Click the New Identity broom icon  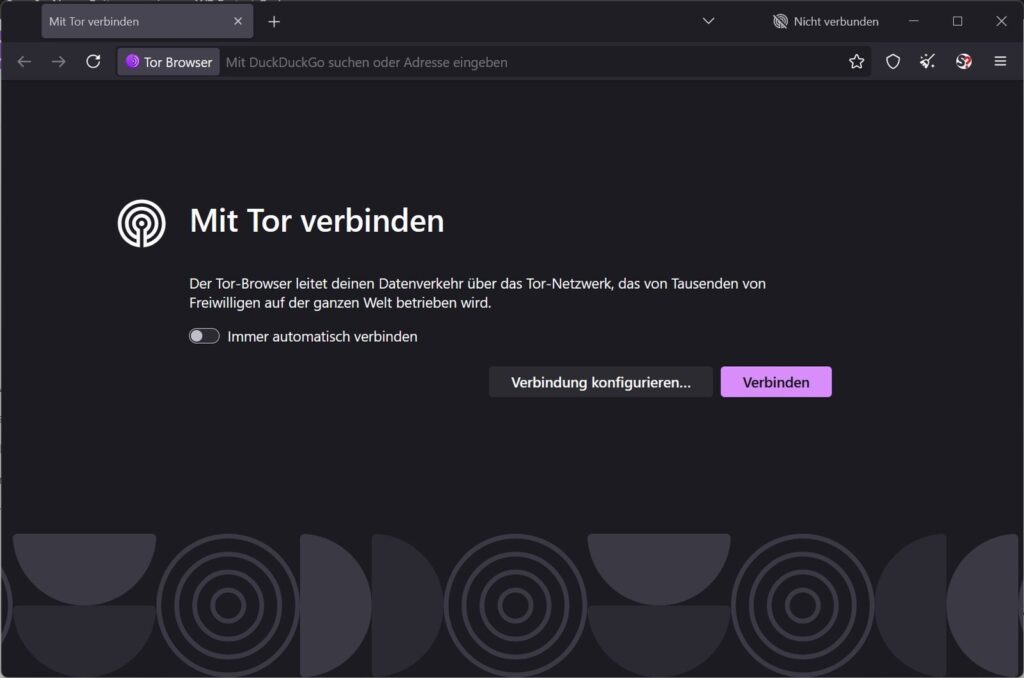pos(927,61)
